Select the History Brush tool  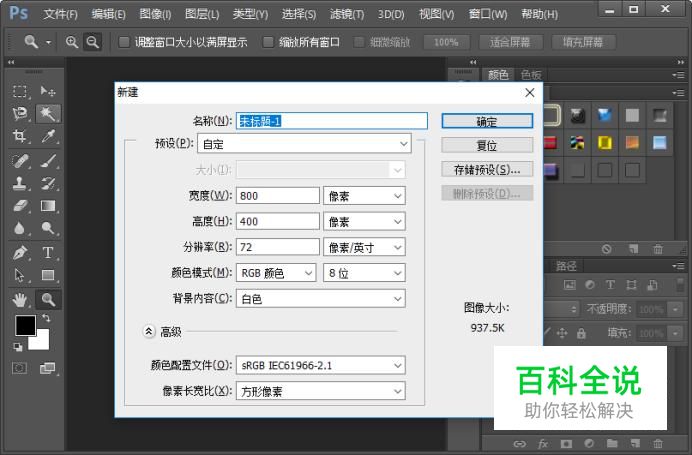[x=48, y=183]
